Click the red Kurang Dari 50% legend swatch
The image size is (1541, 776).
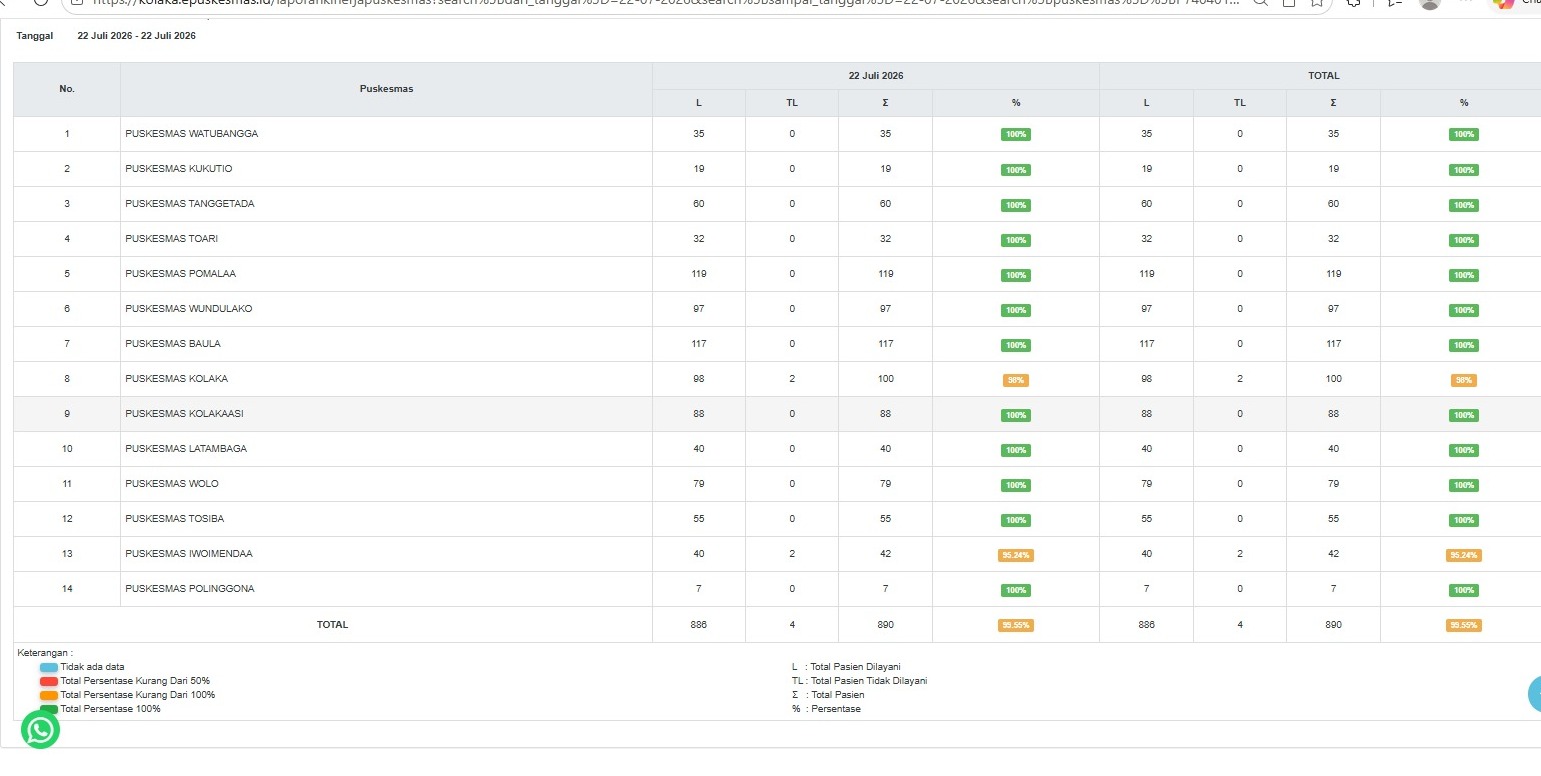[x=49, y=681]
